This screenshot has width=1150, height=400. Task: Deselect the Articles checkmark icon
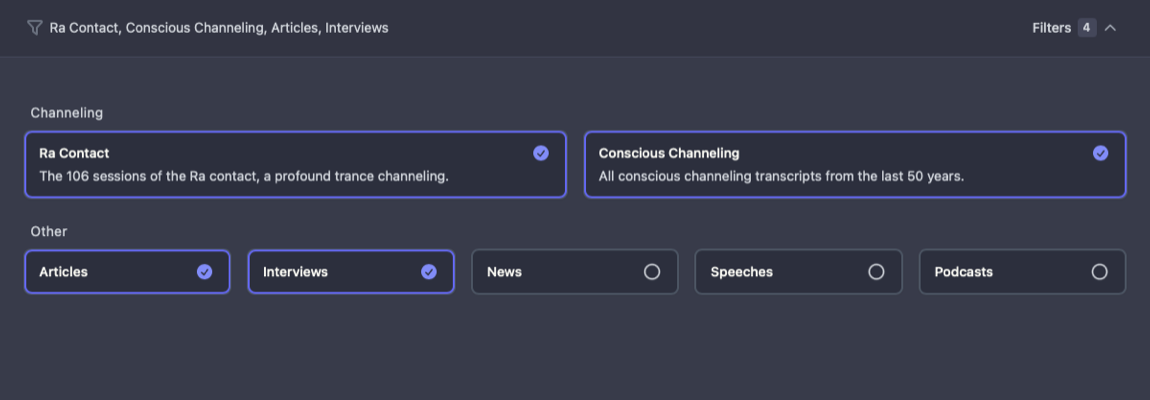tap(205, 271)
